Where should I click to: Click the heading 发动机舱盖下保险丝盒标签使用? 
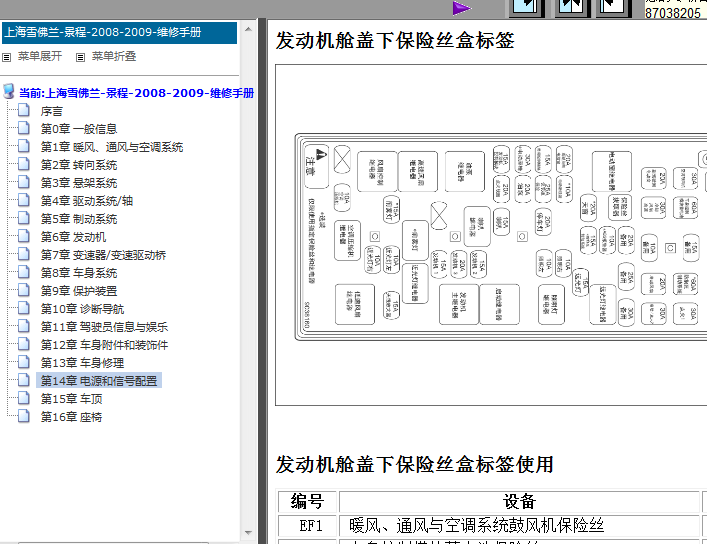click(x=414, y=464)
